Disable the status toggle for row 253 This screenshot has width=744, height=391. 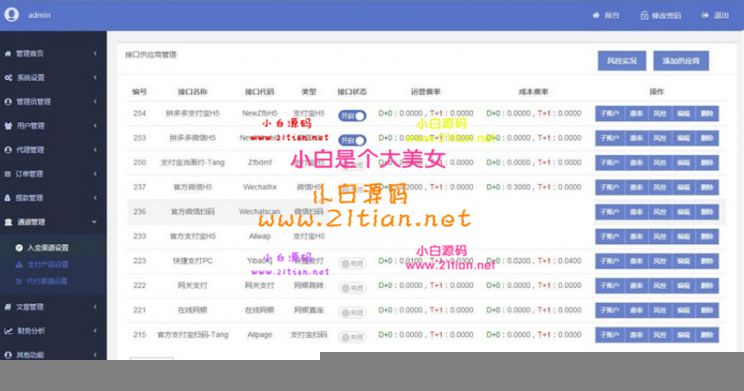352,140
